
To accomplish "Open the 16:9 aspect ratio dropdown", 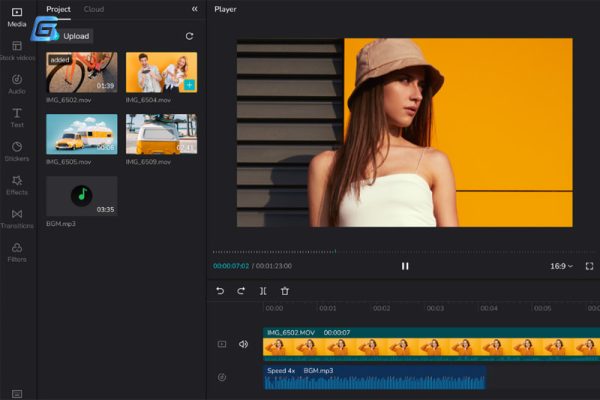I will [561, 266].
